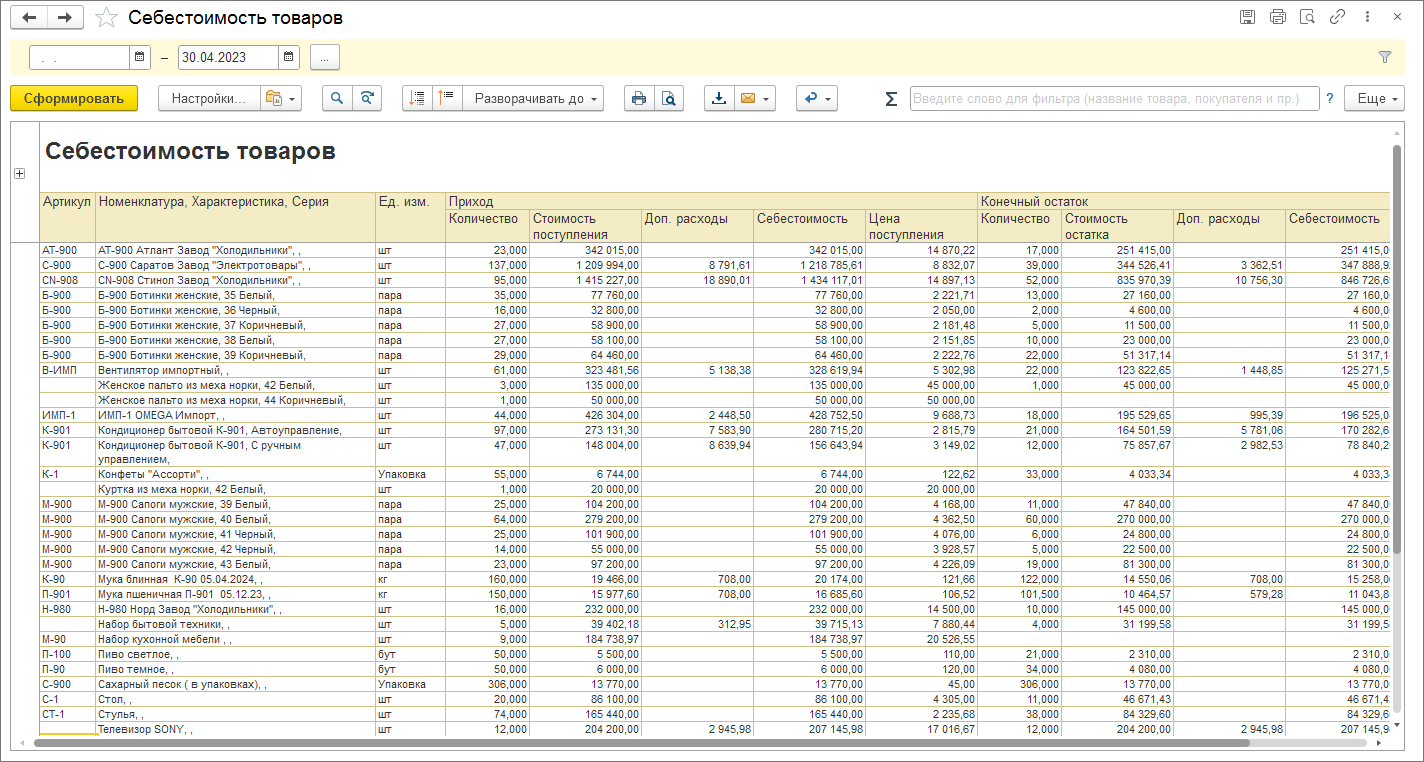Select cell АТ-900 Атлант Завод "Холодильники"
This screenshot has width=1424, height=762.
coord(235,250)
